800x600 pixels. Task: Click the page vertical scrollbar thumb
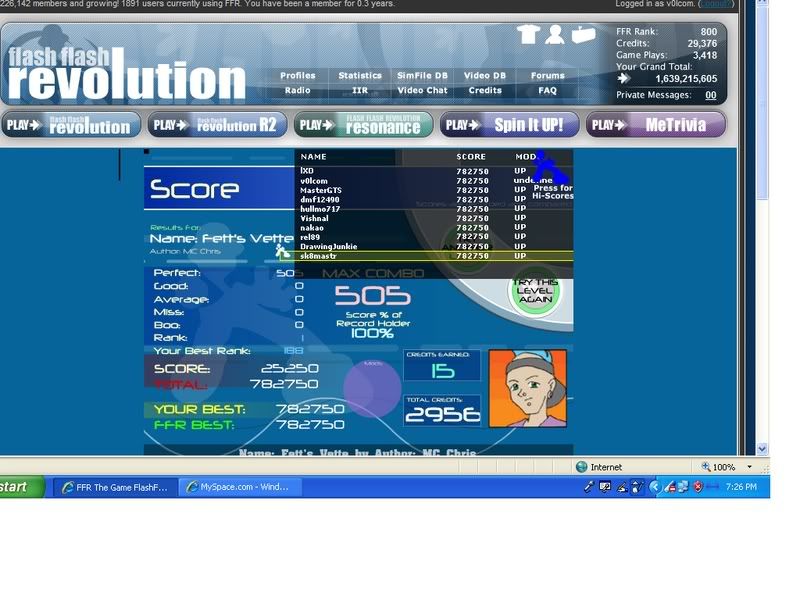click(x=762, y=105)
